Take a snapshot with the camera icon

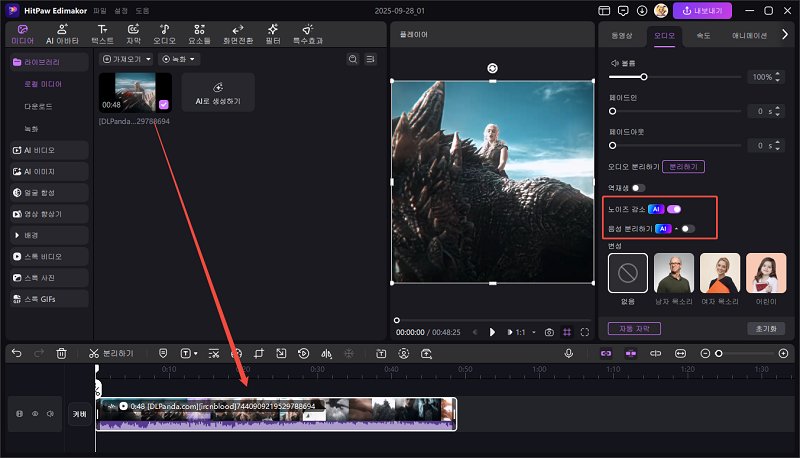tap(549, 332)
